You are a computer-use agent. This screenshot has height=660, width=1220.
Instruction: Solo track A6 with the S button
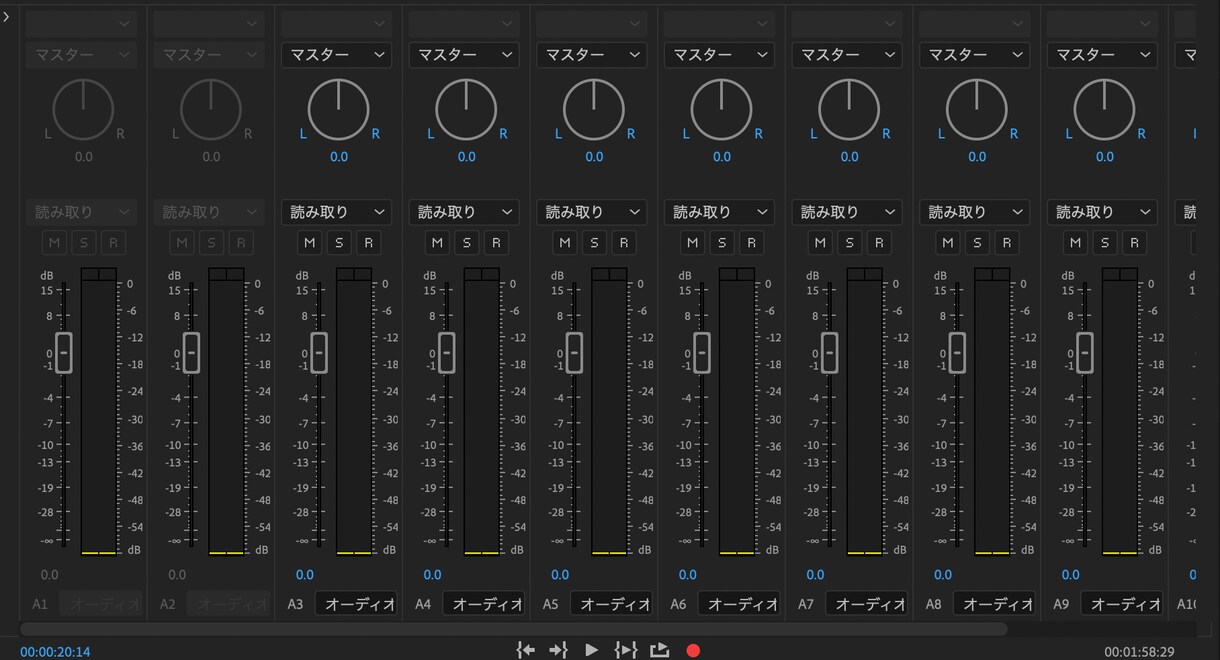(x=722, y=242)
